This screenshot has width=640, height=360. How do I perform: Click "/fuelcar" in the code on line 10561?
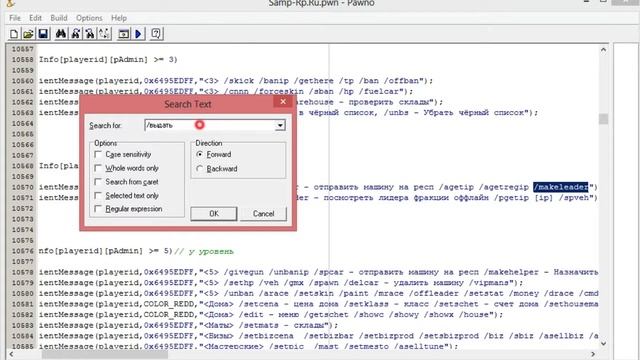(380, 91)
